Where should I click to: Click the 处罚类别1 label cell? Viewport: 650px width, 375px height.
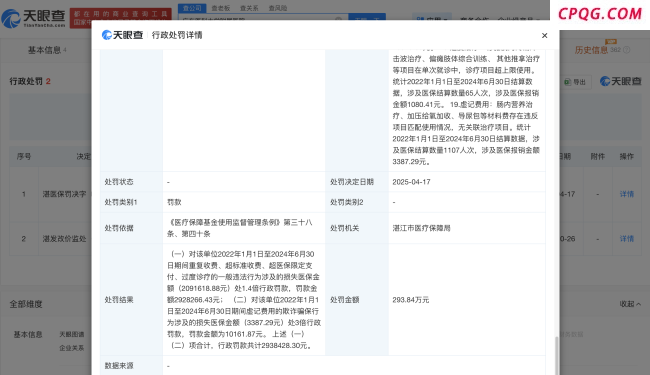pyautogui.click(x=131, y=202)
